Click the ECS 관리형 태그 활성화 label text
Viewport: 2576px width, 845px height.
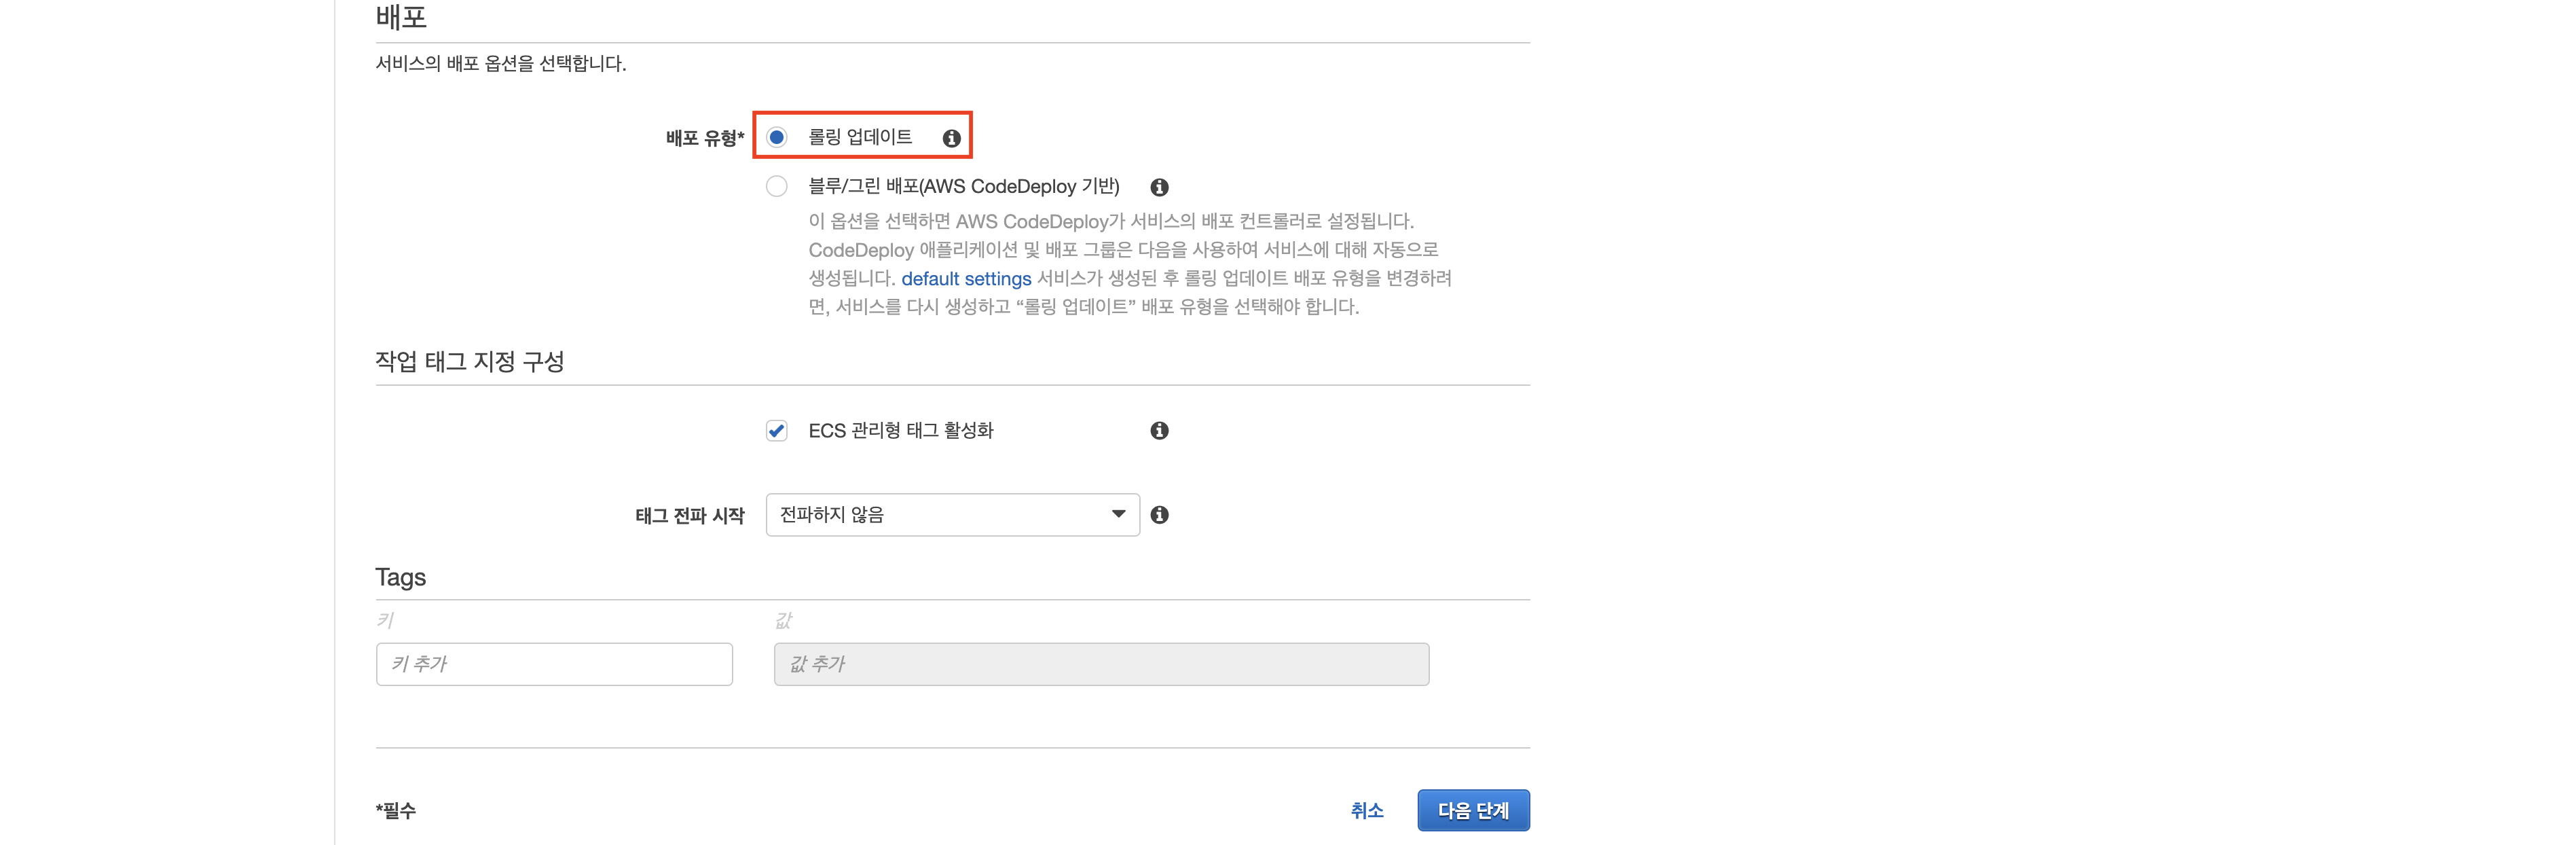coord(900,430)
